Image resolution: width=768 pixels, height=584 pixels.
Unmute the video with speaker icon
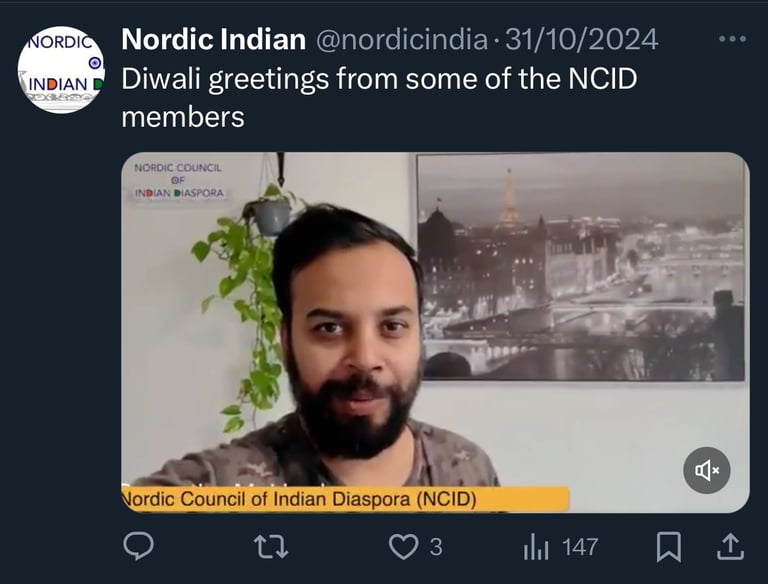click(x=707, y=470)
